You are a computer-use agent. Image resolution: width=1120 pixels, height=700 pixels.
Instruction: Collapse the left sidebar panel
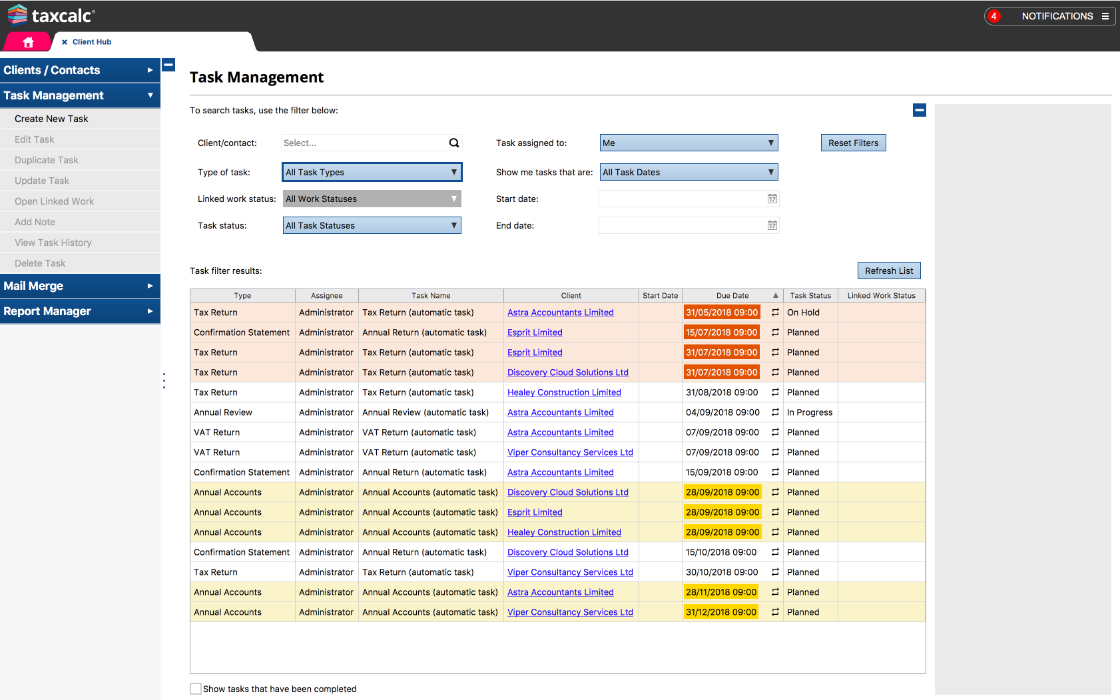tap(169, 65)
